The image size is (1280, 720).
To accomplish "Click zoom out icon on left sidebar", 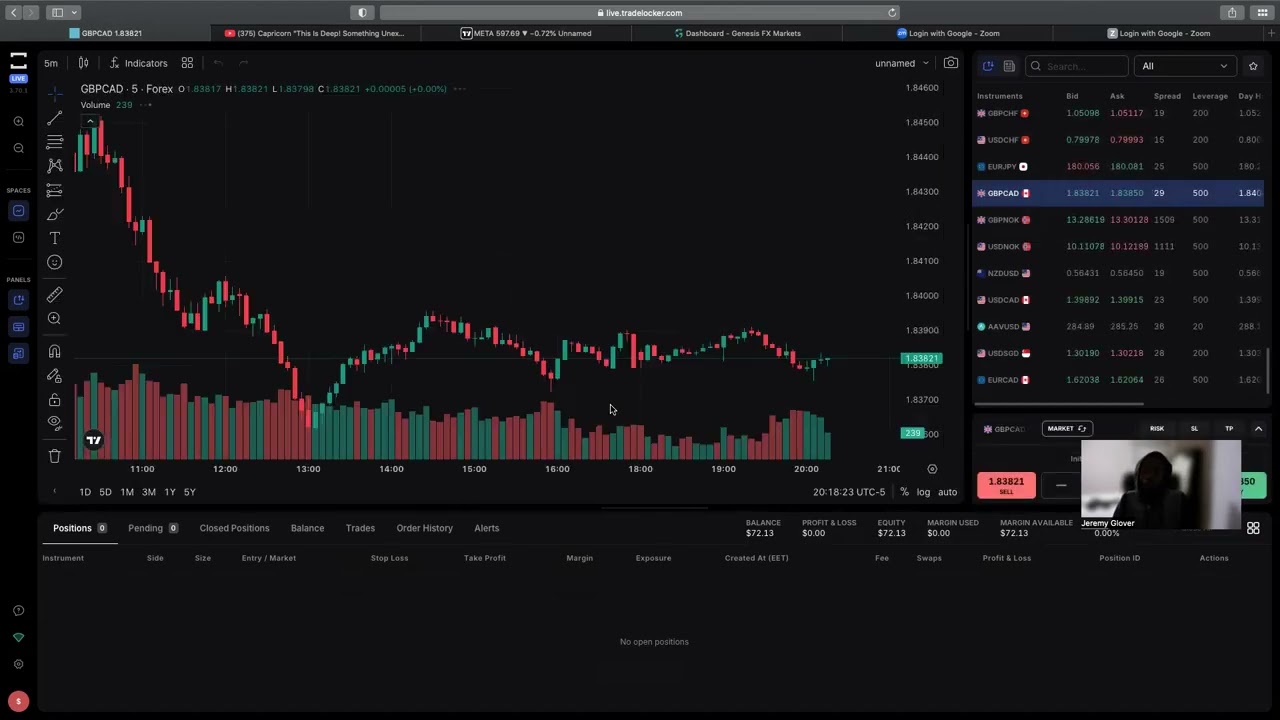I will 18,148.
